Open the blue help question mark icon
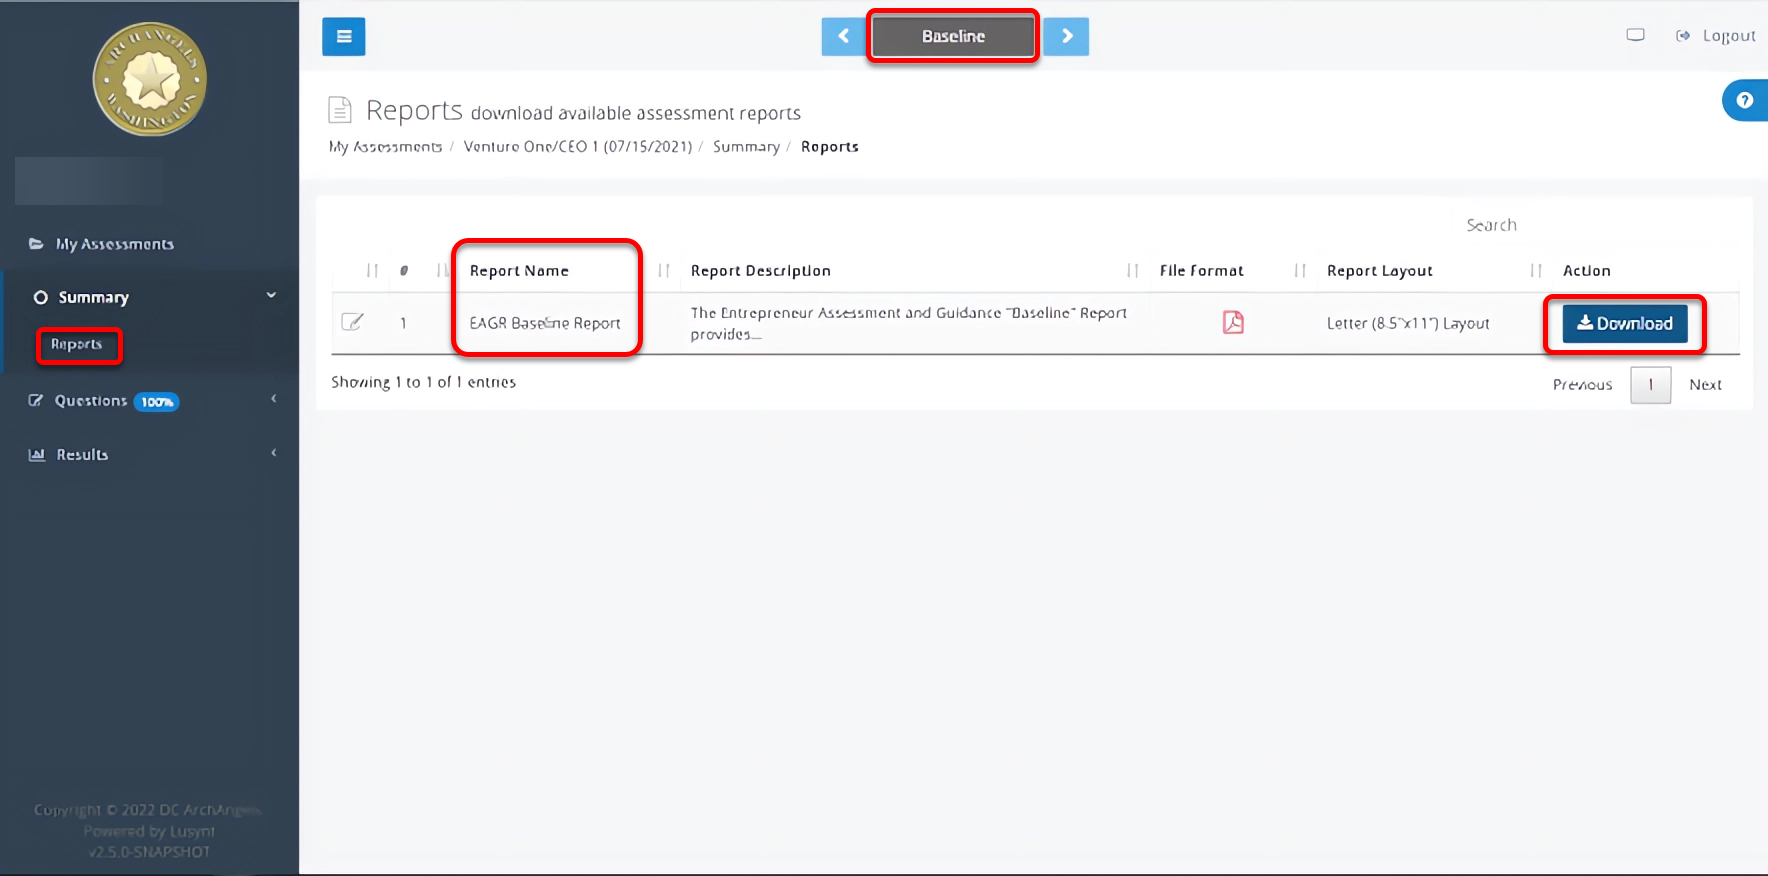The width and height of the screenshot is (1768, 876). coord(1744,100)
